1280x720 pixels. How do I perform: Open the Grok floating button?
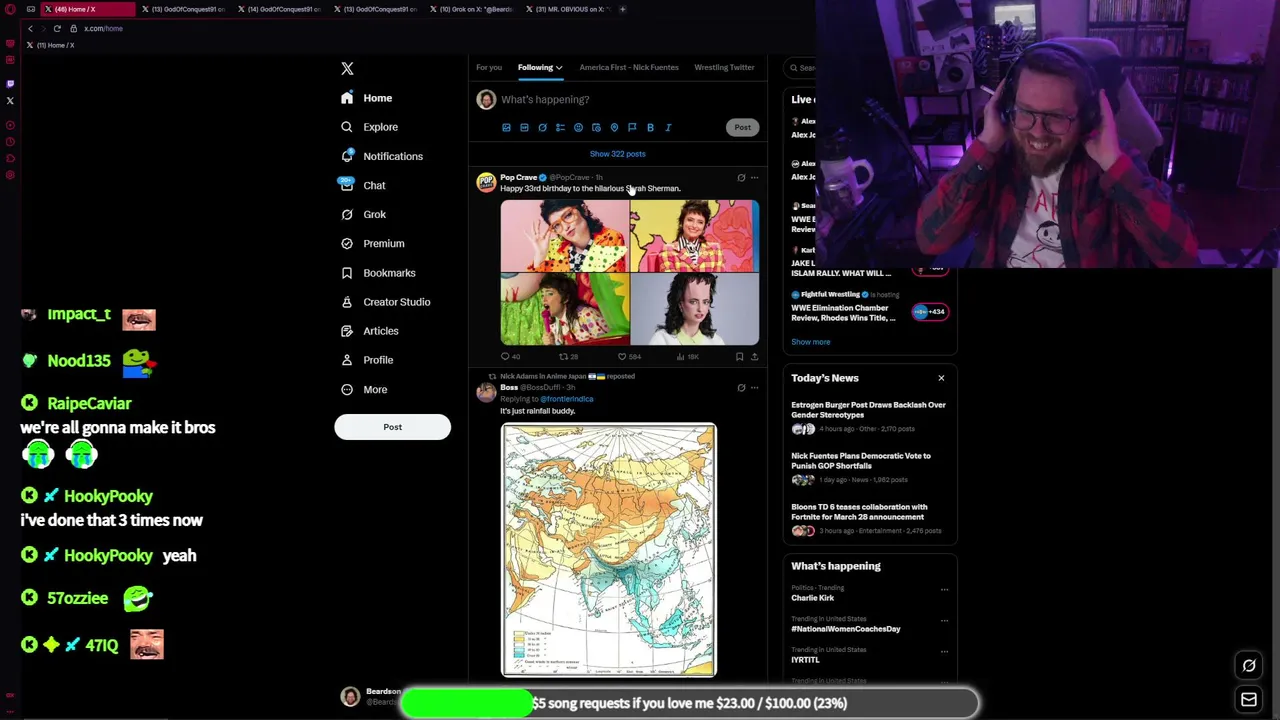coord(1249,666)
